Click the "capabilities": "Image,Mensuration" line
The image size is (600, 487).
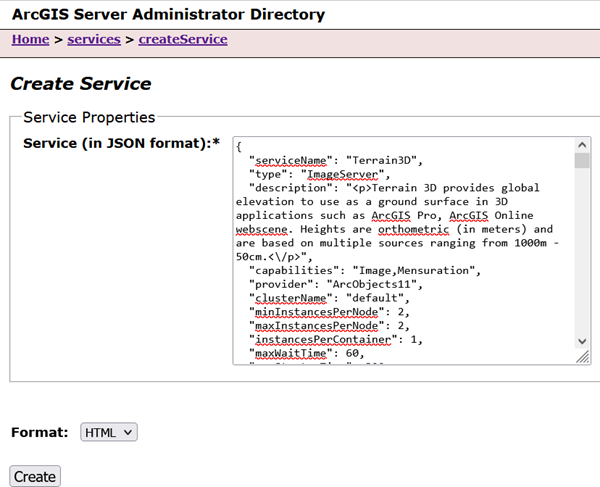pyautogui.click(x=365, y=270)
